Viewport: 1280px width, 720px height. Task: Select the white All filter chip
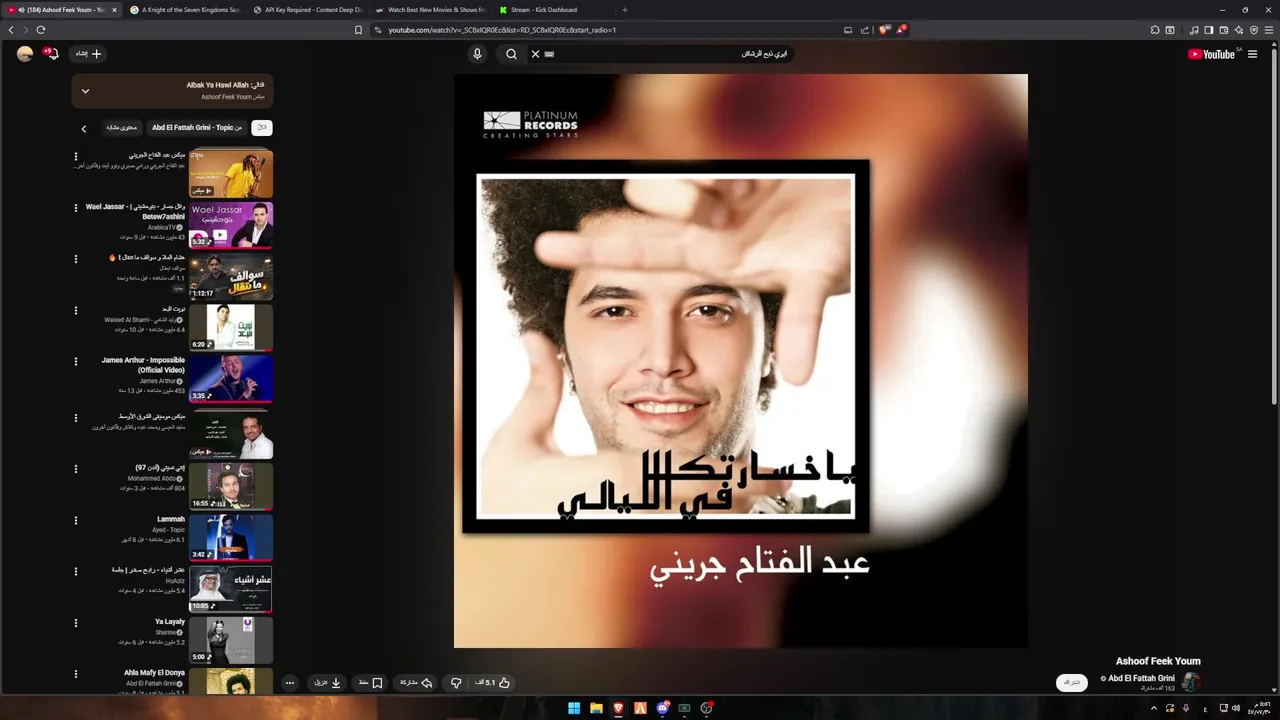coord(262,128)
